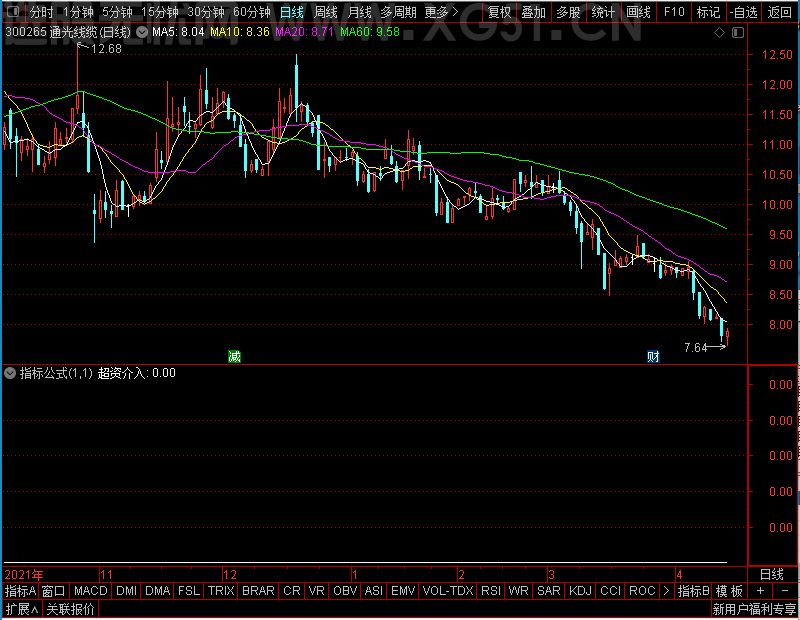Open the 模板 template tab
The width and height of the screenshot is (800, 620).
pos(729,591)
